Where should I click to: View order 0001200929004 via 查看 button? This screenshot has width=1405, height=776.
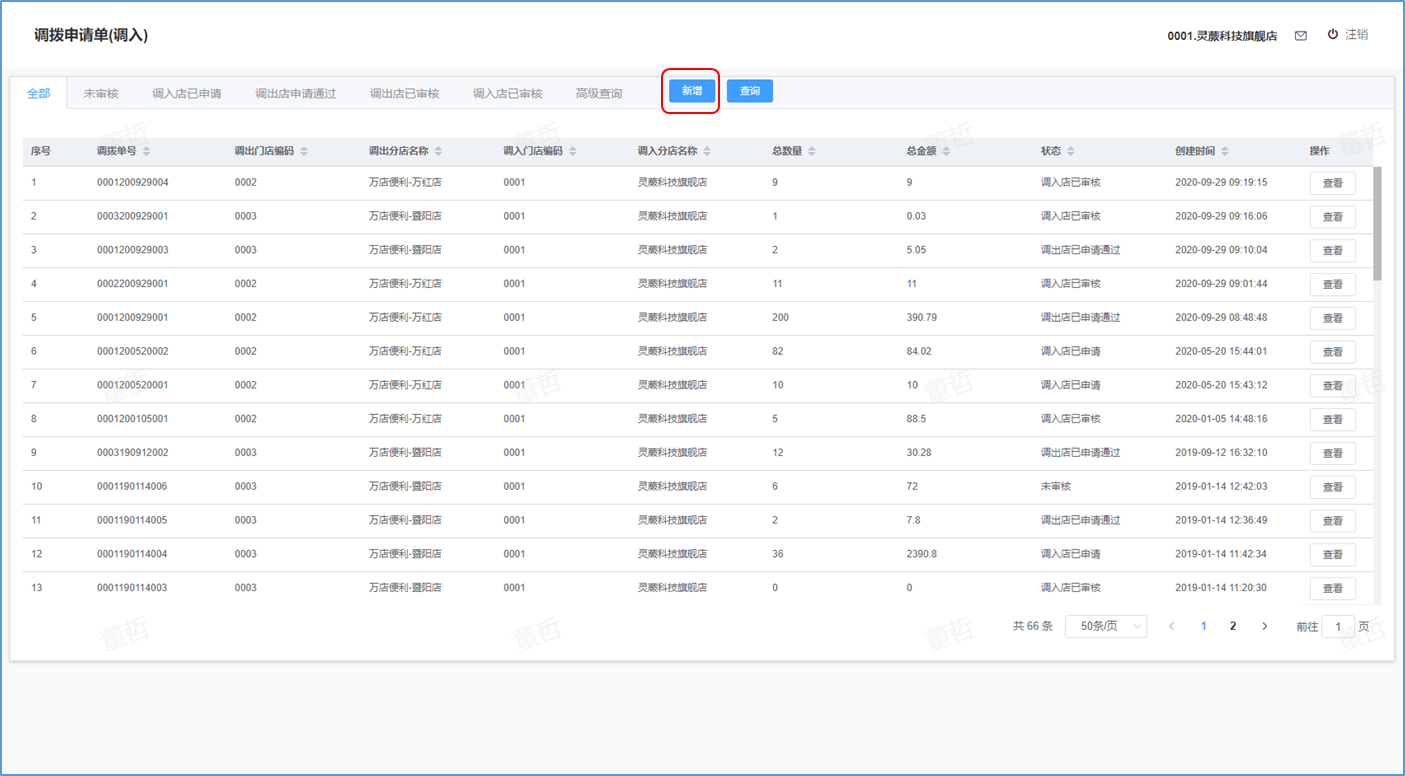pyautogui.click(x=1332, y=183)
